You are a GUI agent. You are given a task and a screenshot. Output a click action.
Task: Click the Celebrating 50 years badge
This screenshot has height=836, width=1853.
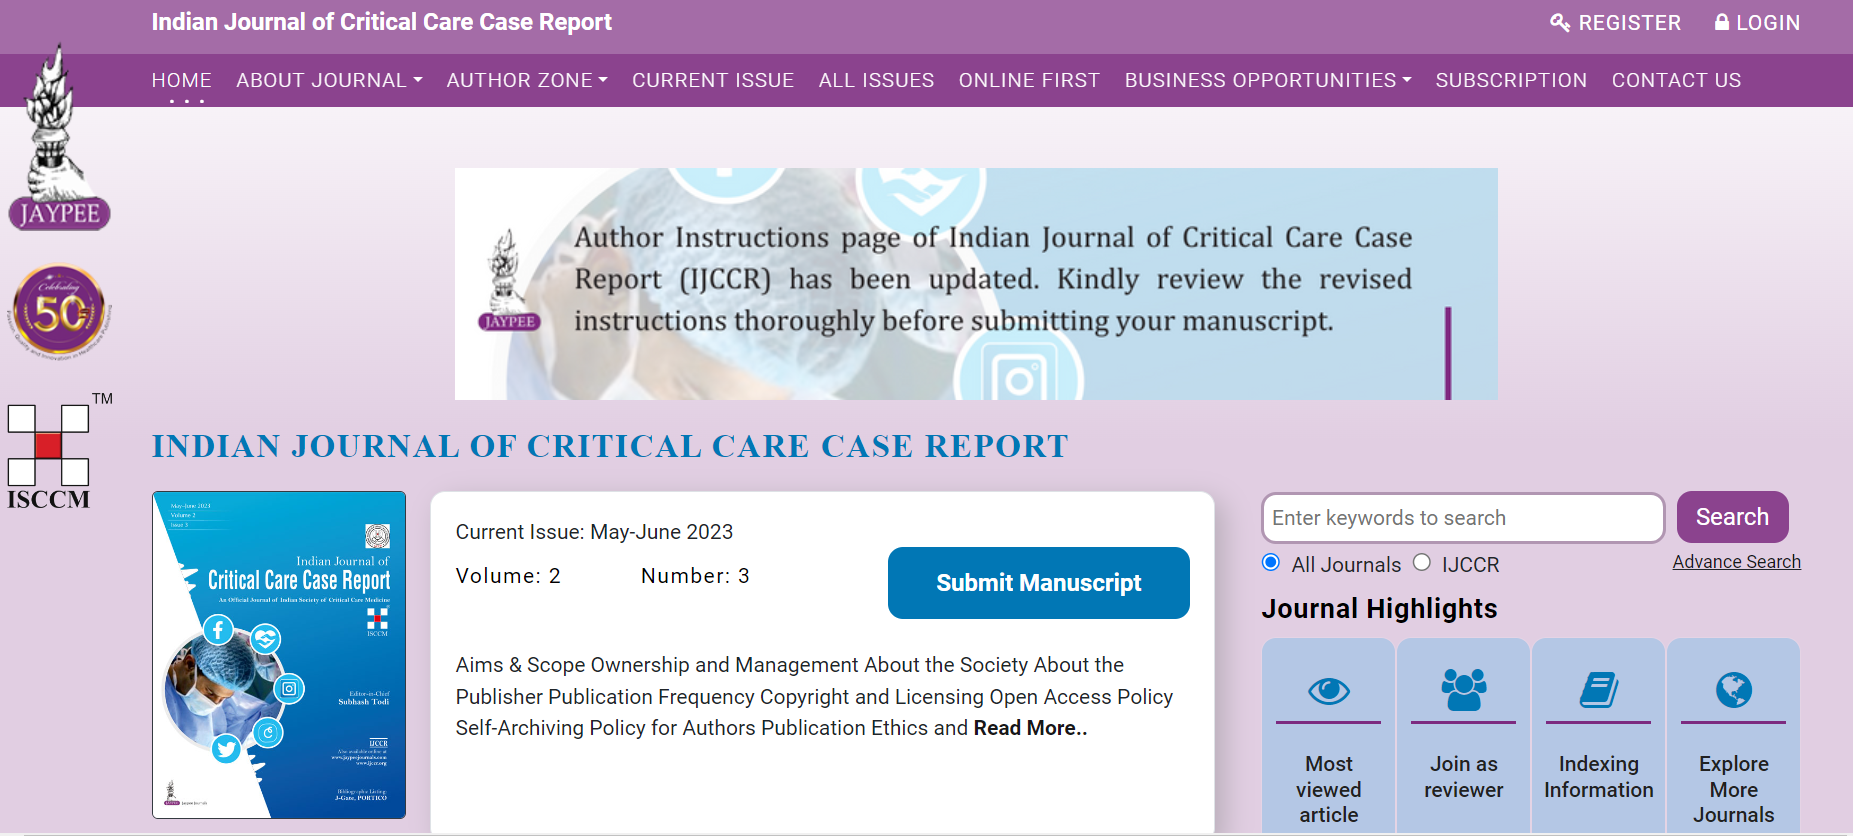click(59, 312)
